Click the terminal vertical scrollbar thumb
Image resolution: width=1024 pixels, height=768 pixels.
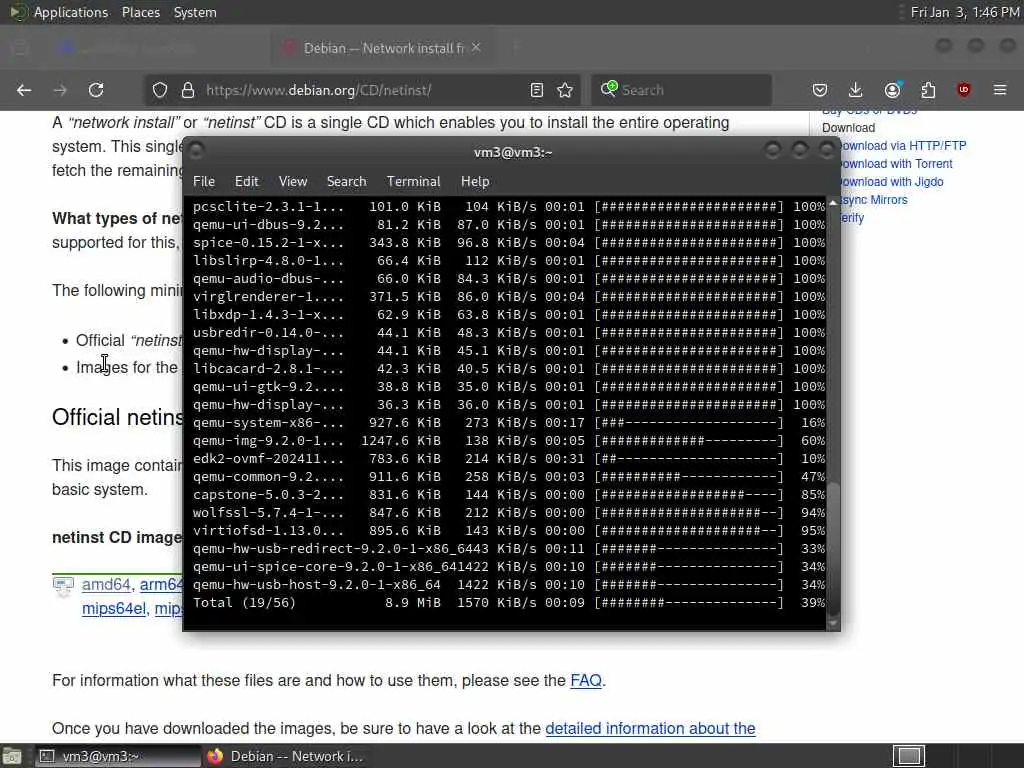tap(833, 549)
